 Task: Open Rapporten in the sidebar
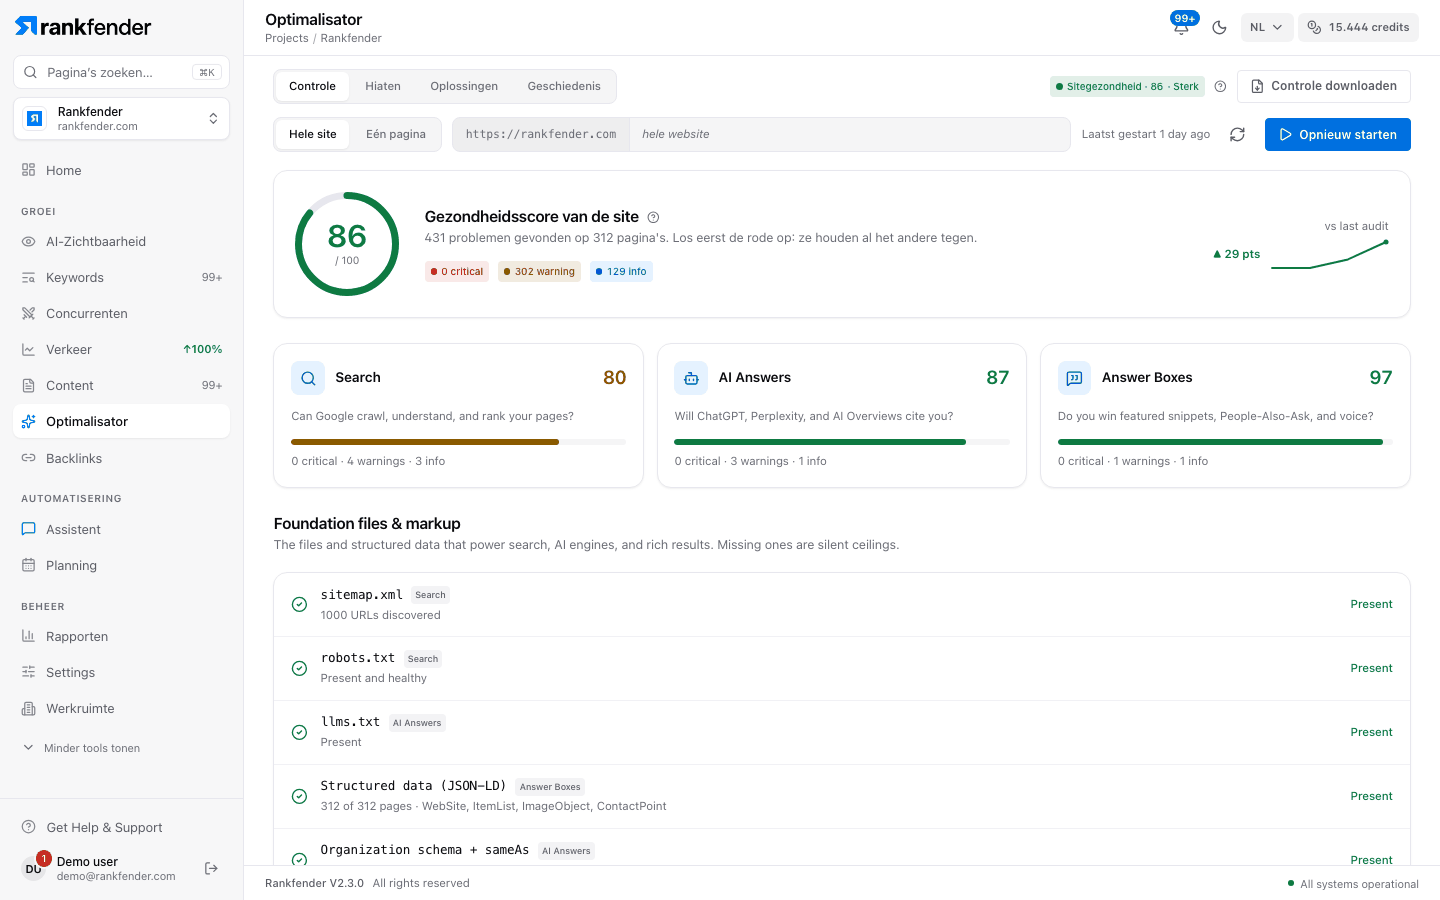pyautogui.click(x=121, y=636)
